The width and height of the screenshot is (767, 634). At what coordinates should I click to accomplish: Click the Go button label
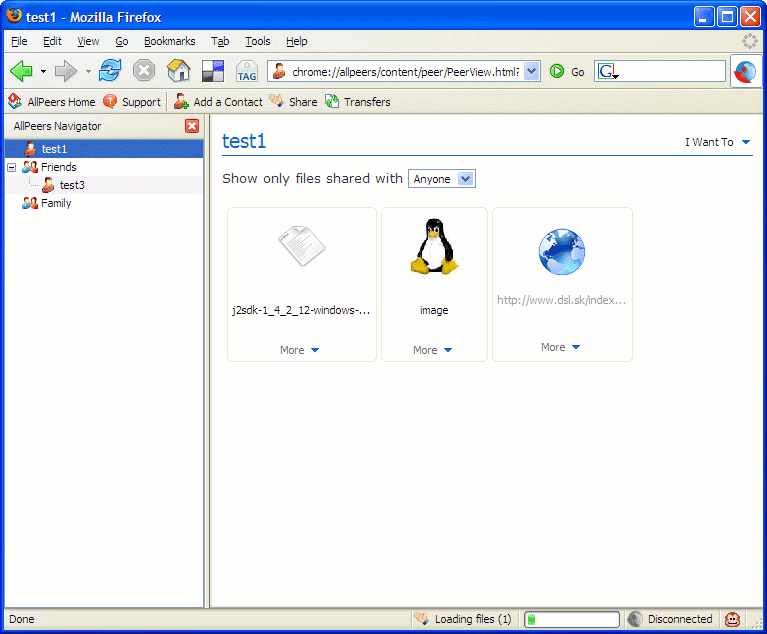(x=578, y=72)
